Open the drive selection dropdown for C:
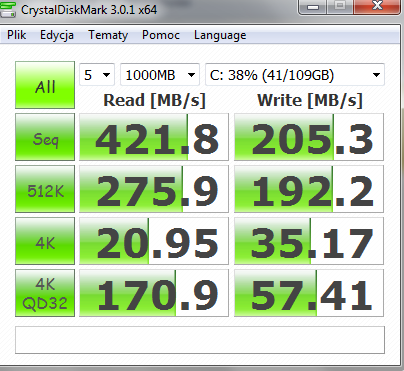 tap(295, 75)
